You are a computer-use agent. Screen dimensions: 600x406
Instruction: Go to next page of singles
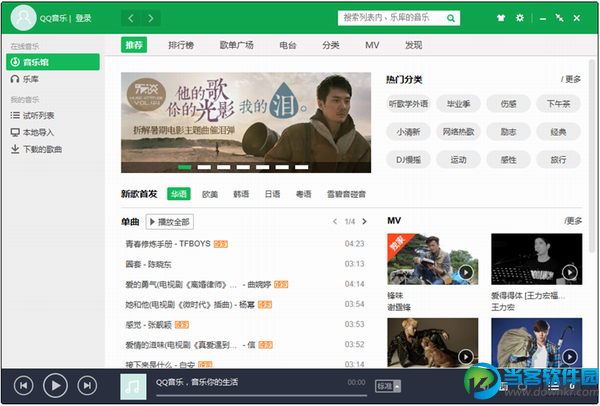point(364,222)
